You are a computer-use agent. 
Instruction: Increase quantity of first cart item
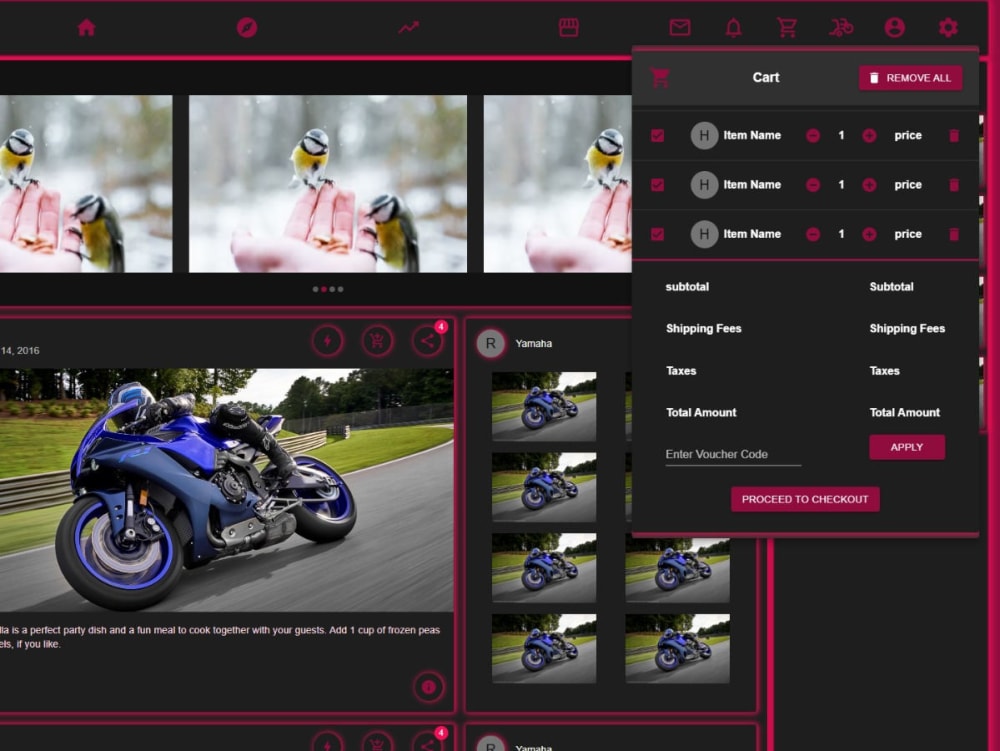pos(869,135)
